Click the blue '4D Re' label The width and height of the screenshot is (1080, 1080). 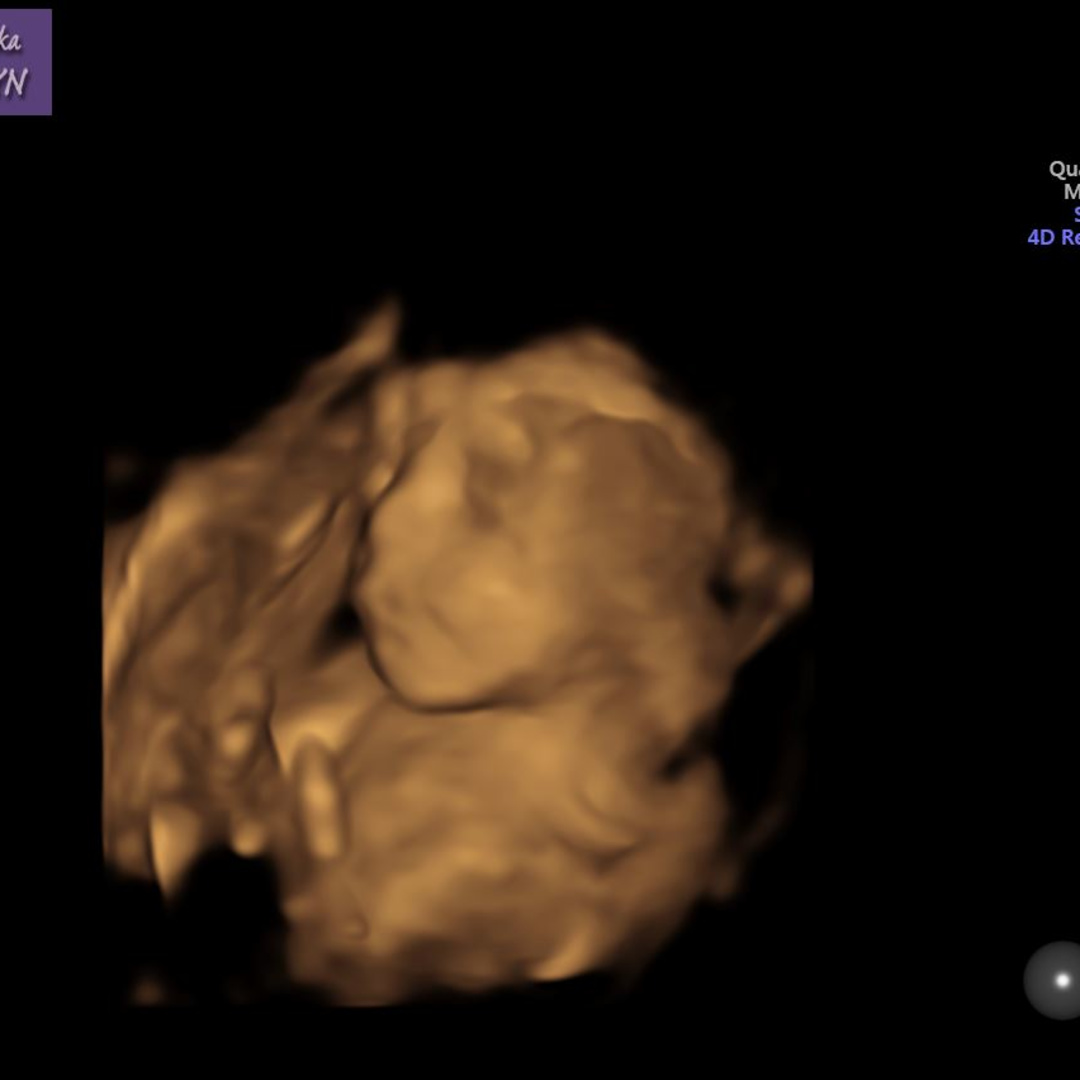click(x=1053, y=237)
